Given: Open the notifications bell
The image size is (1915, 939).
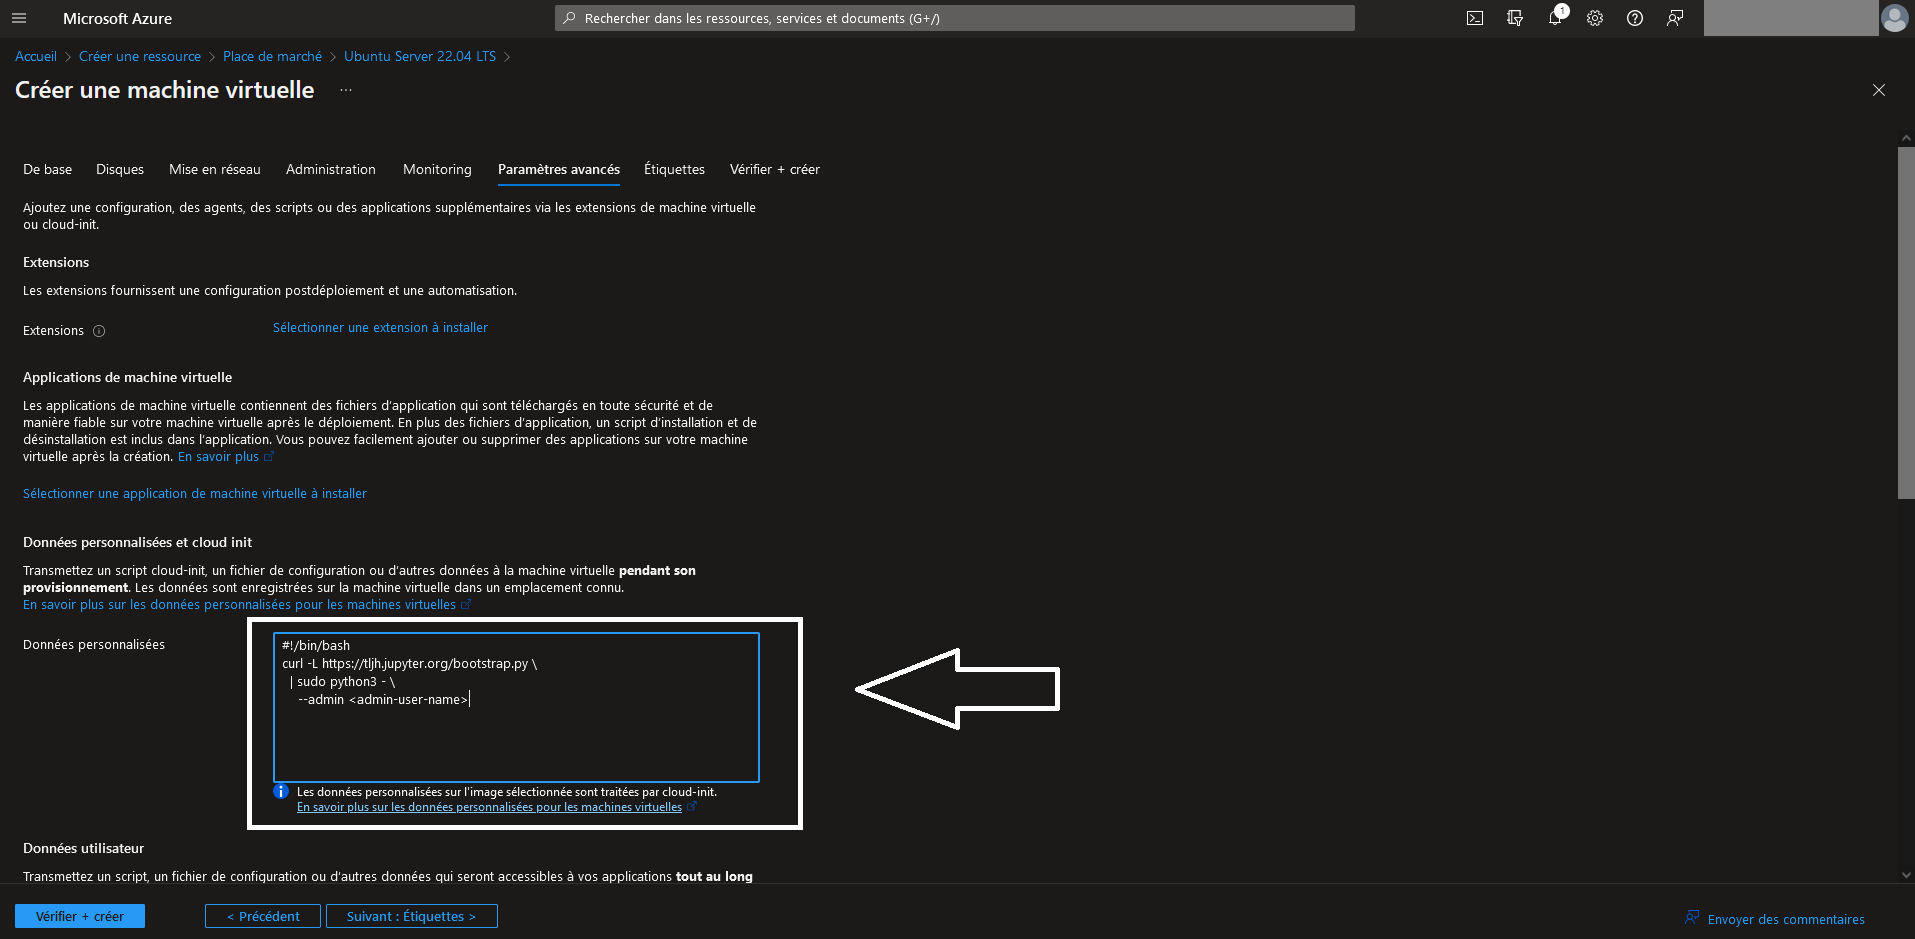Looking at the screenshot, I should (1555, 18).
